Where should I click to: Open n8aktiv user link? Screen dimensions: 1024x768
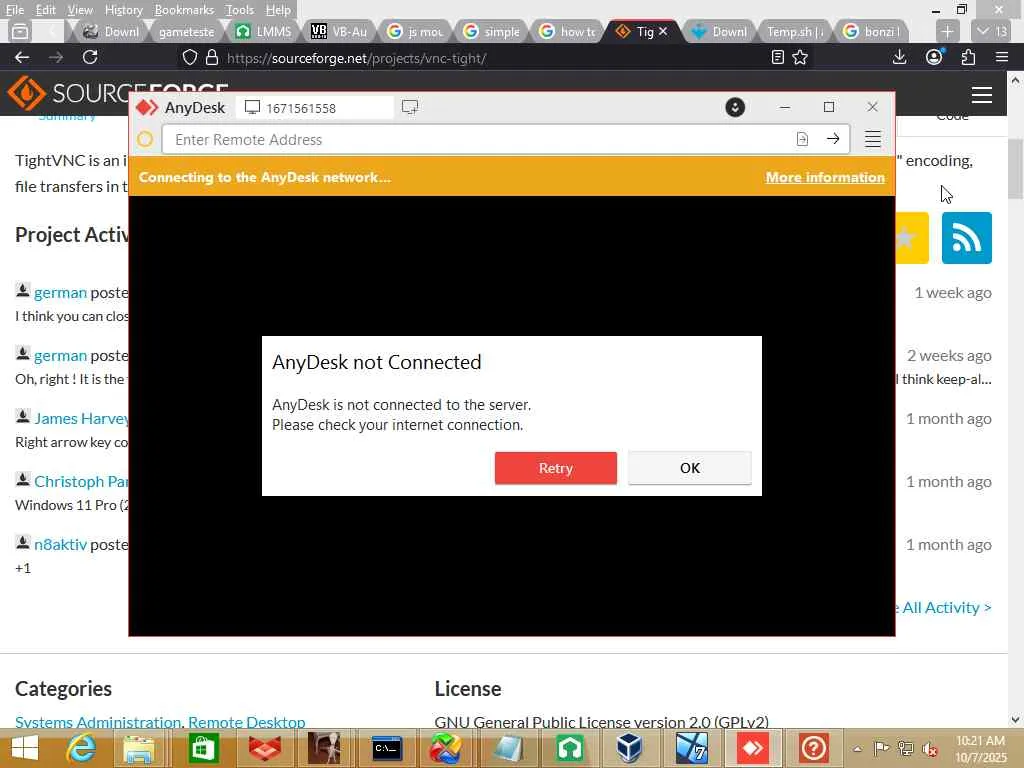coord(60,544)
